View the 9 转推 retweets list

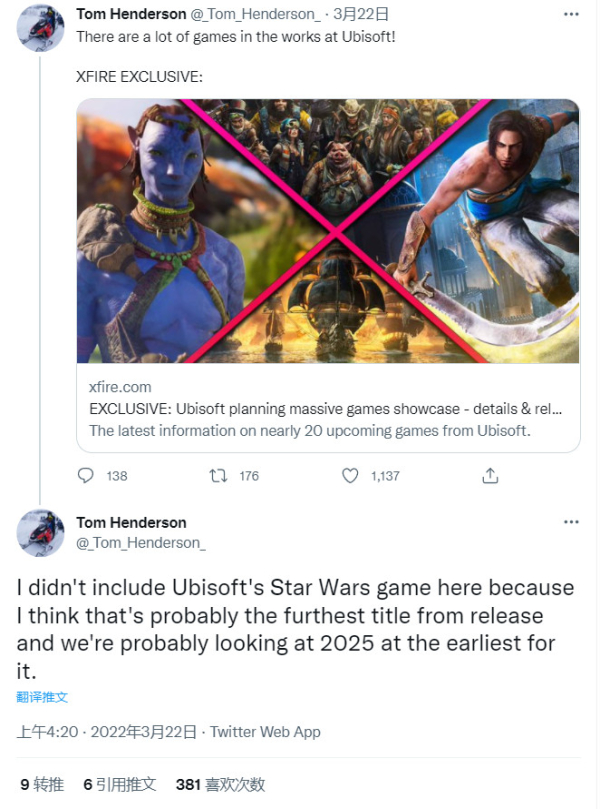(x=42, y=785)
